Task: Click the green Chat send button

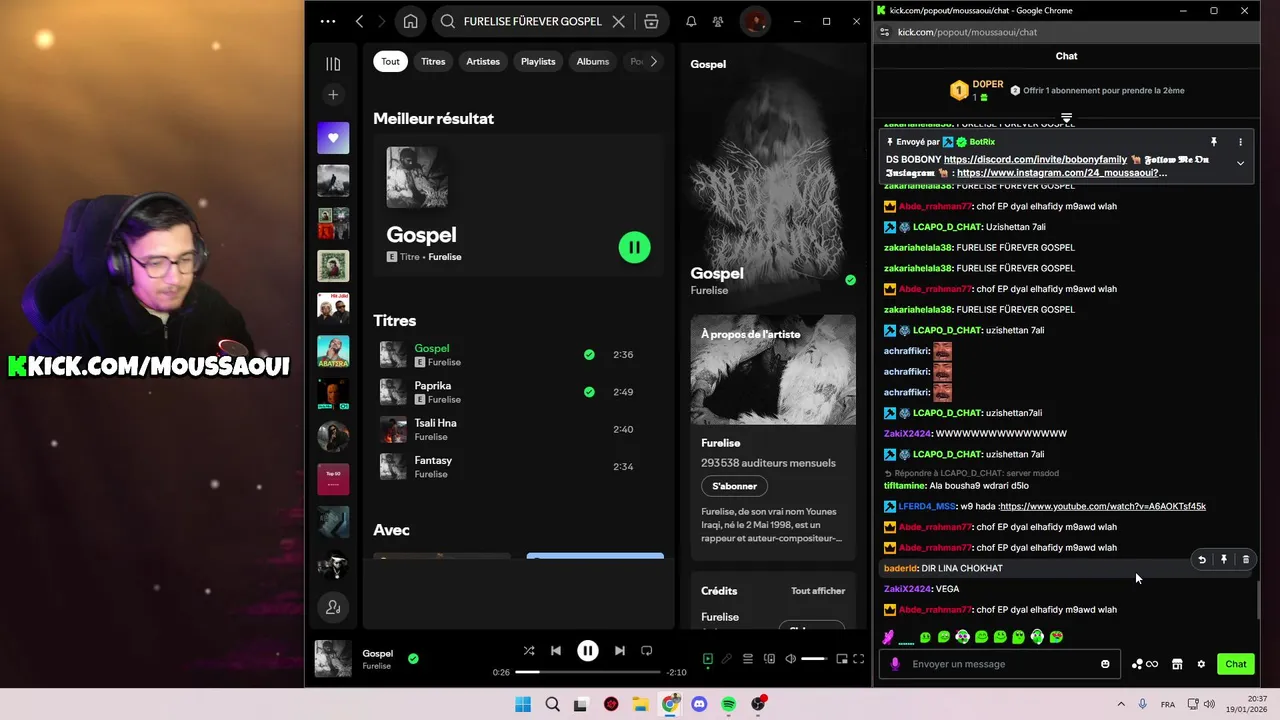Action: [x=1236, y=664]
